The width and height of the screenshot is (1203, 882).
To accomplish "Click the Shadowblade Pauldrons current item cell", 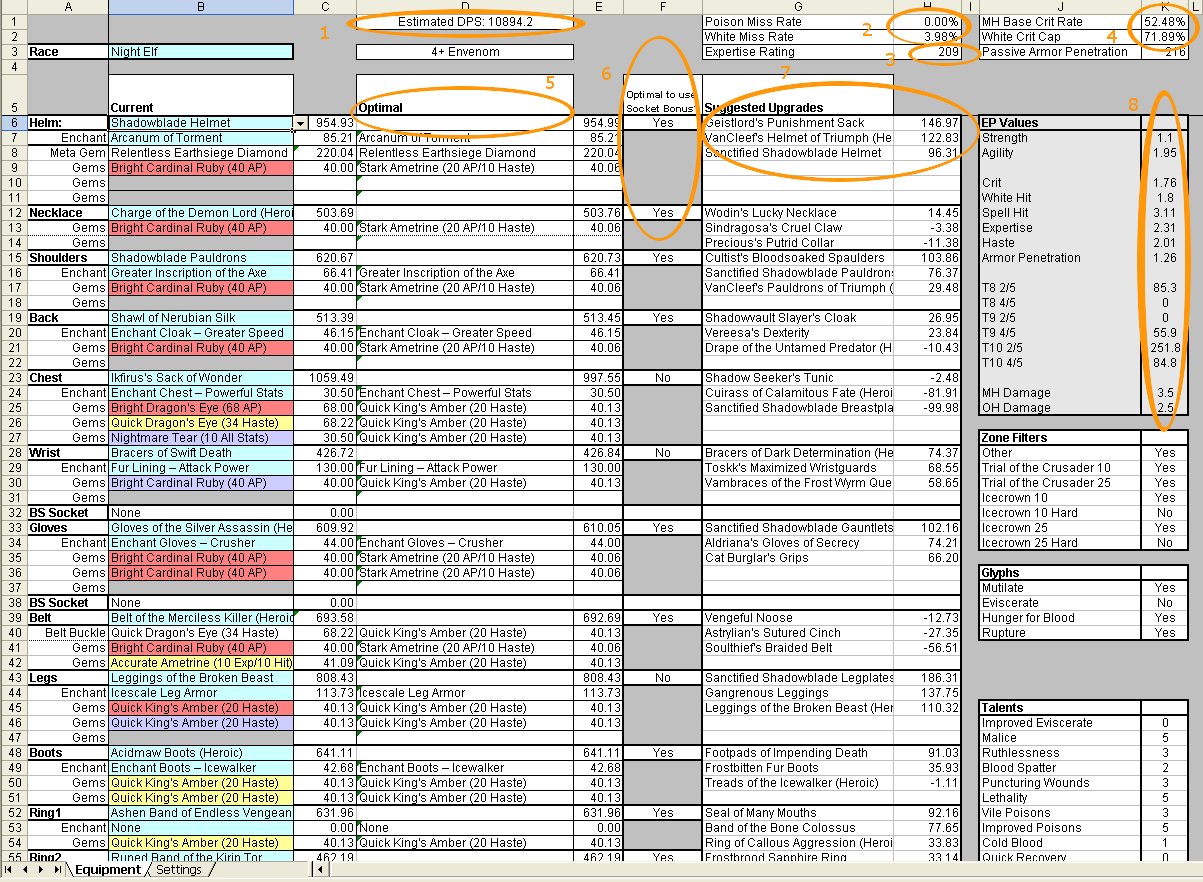I will pos(201,258).
